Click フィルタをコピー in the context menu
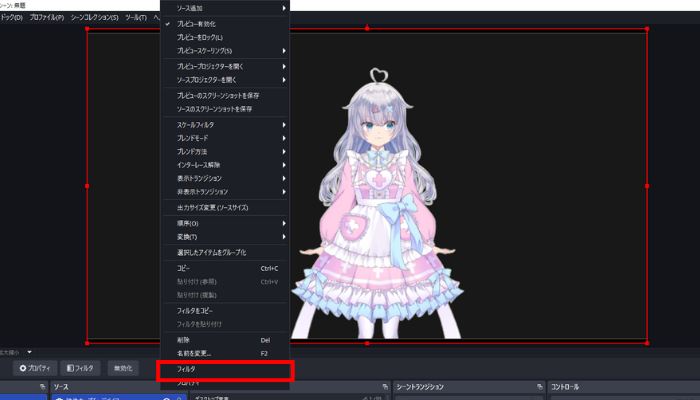 point(225,311)
